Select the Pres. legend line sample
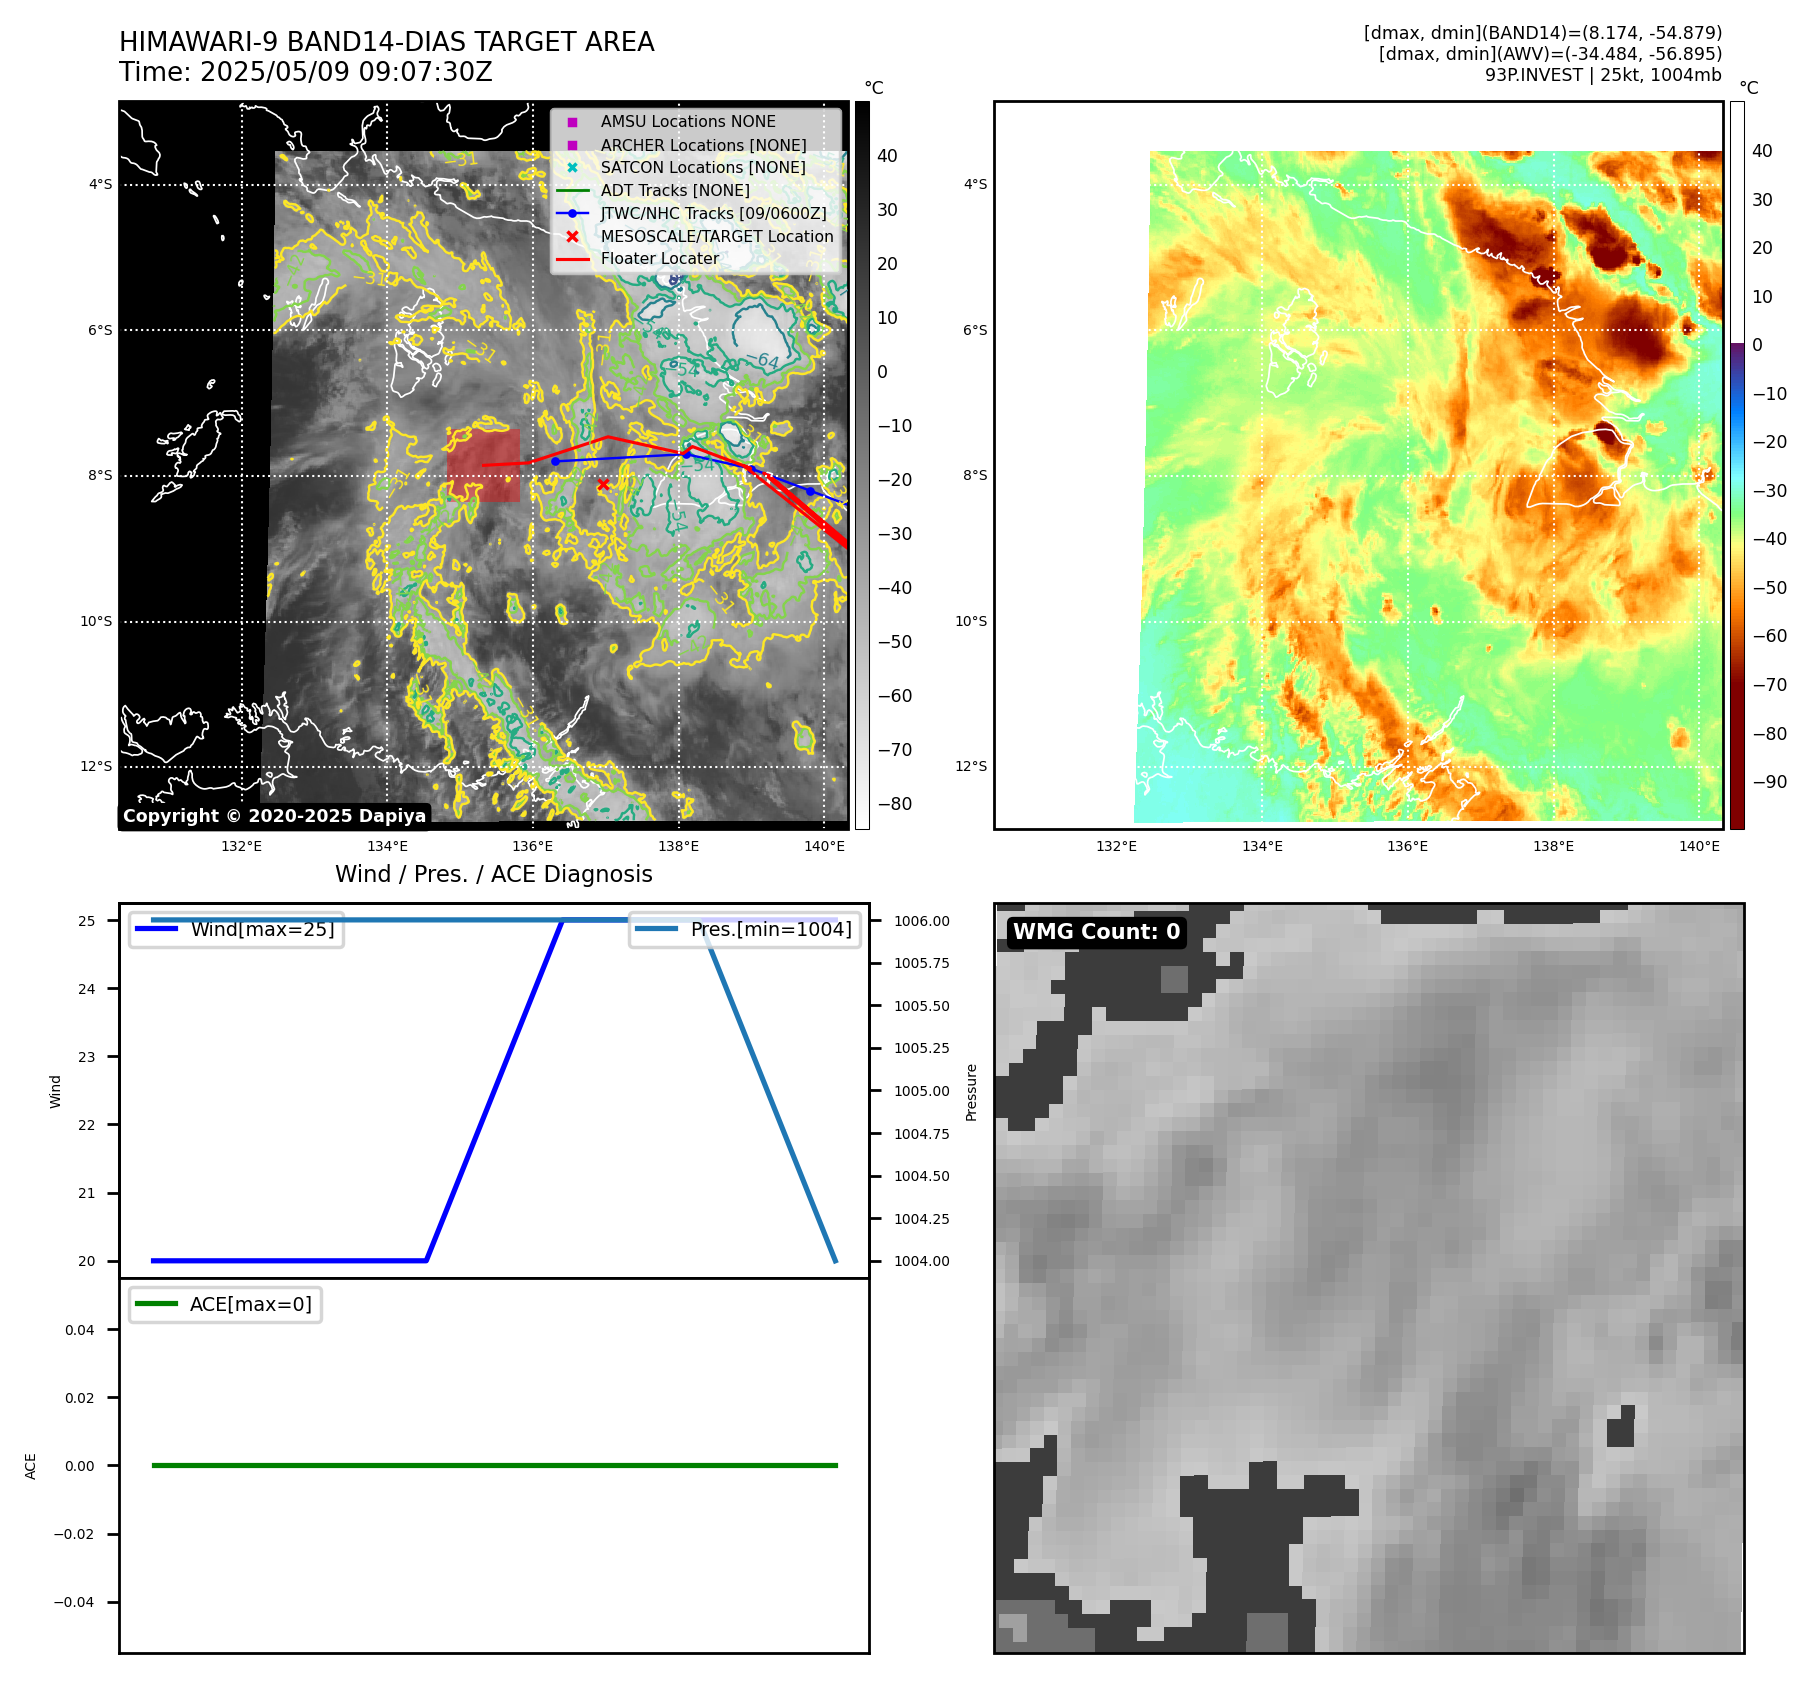This screenshot has height=1690, width=1813. (656, 929)
